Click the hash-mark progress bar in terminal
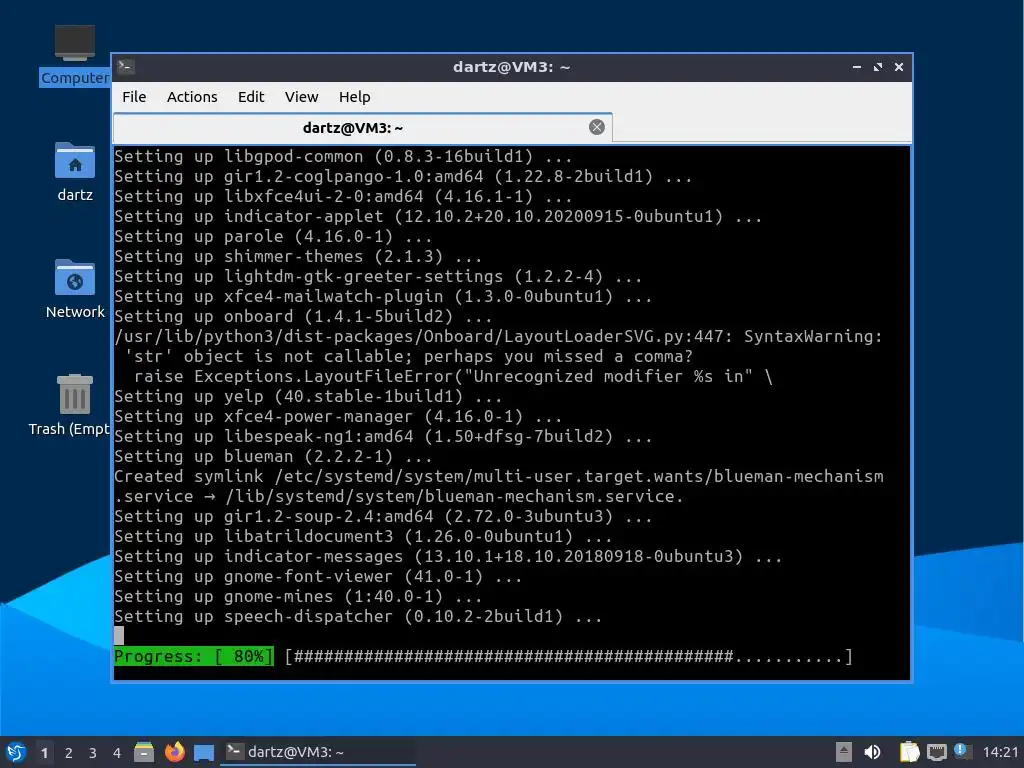Screen dimensions: 1024x768 [x=569, y=656]
